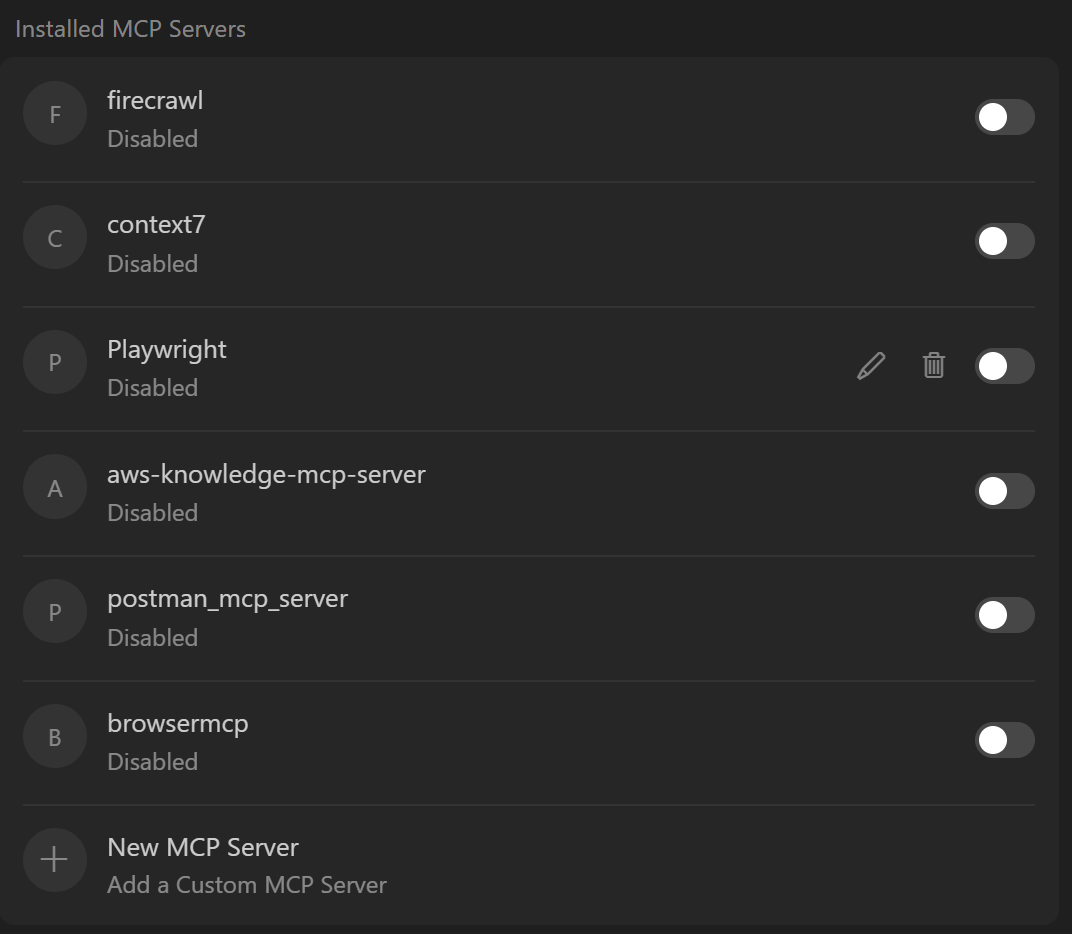1072x934 pixels.
Task: Click Disabled status under browsermcp
Action: (152, 762)
